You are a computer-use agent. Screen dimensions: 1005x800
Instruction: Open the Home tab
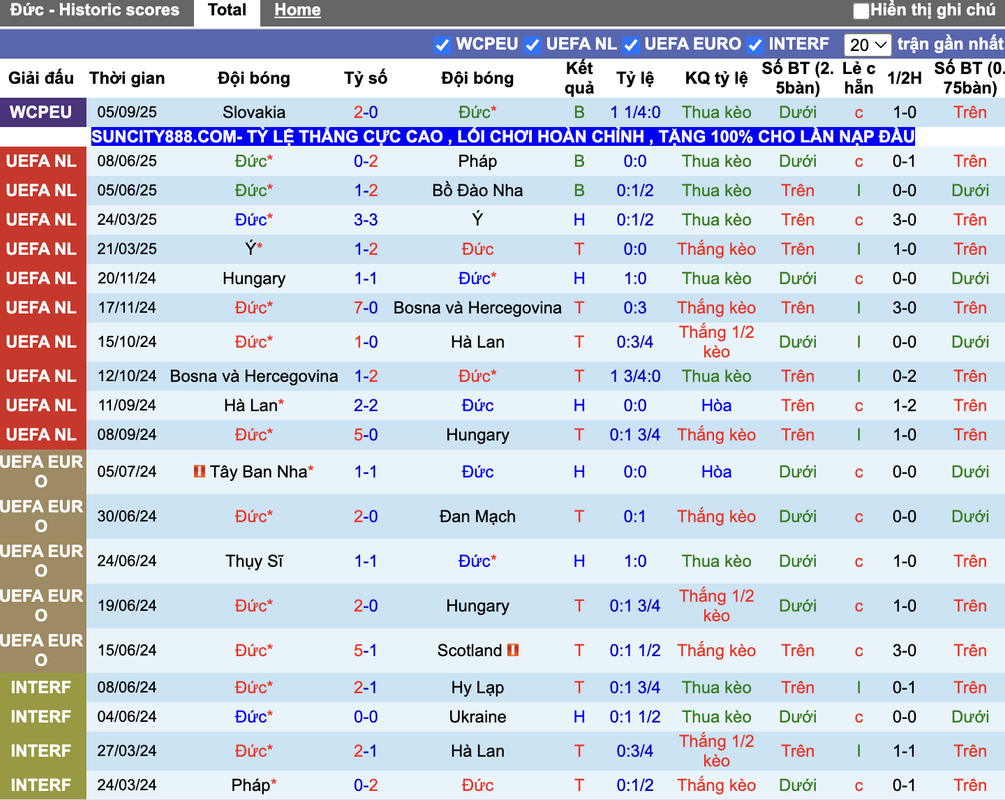pos(297,10)
